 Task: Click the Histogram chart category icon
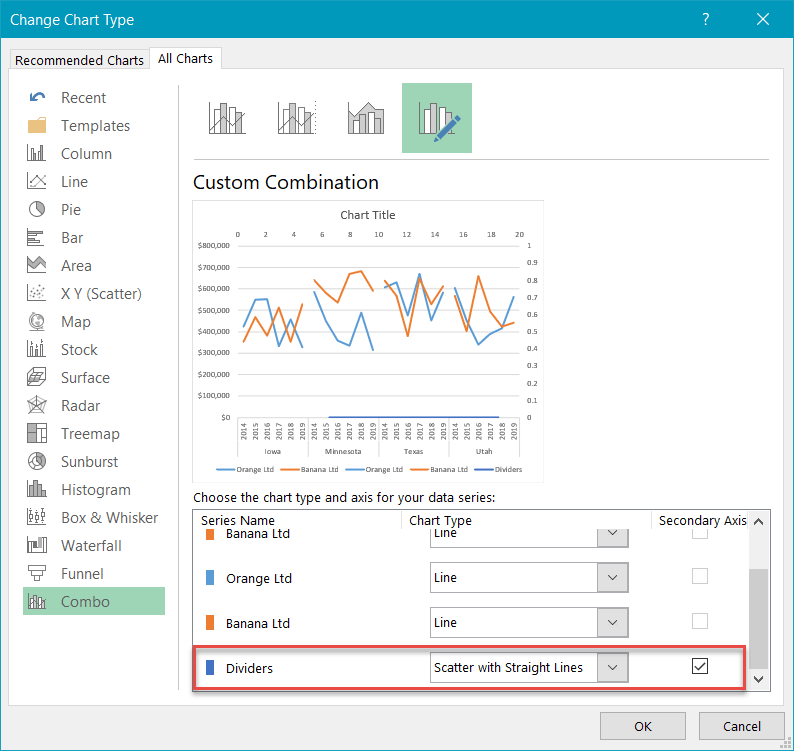36,489
